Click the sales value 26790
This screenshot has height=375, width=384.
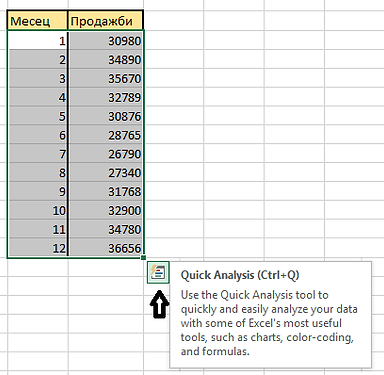tap(106, 154)
